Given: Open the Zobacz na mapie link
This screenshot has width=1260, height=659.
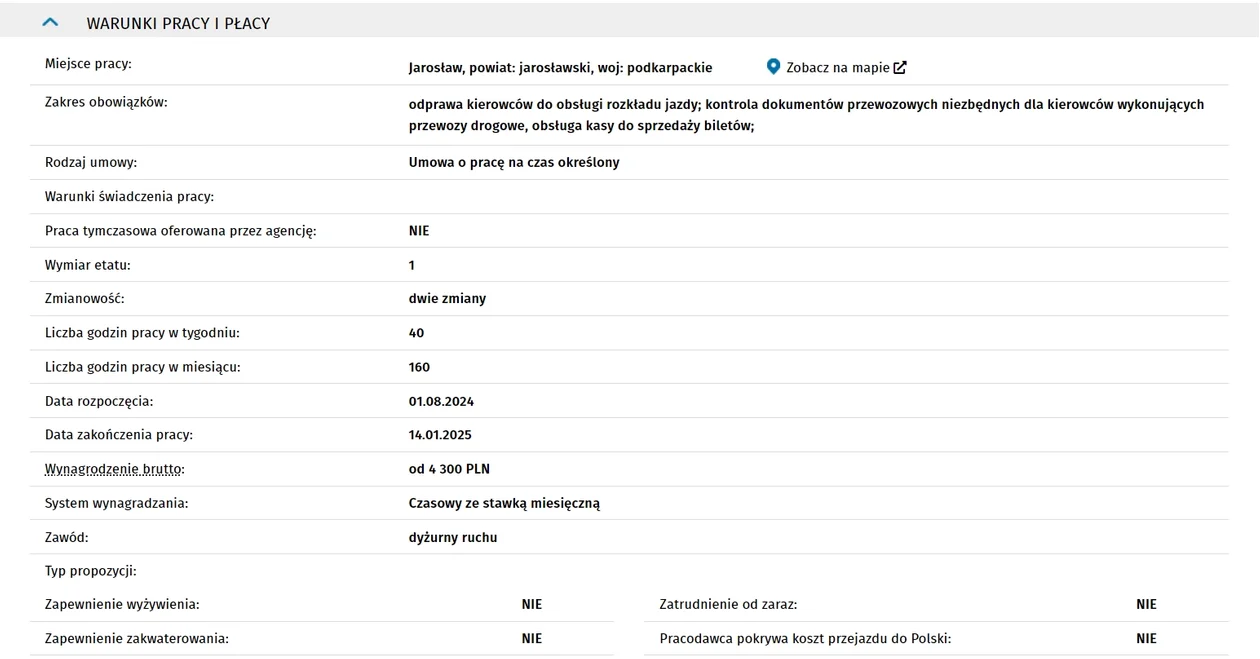Looking at the screenshot, I should coord(837,68).
